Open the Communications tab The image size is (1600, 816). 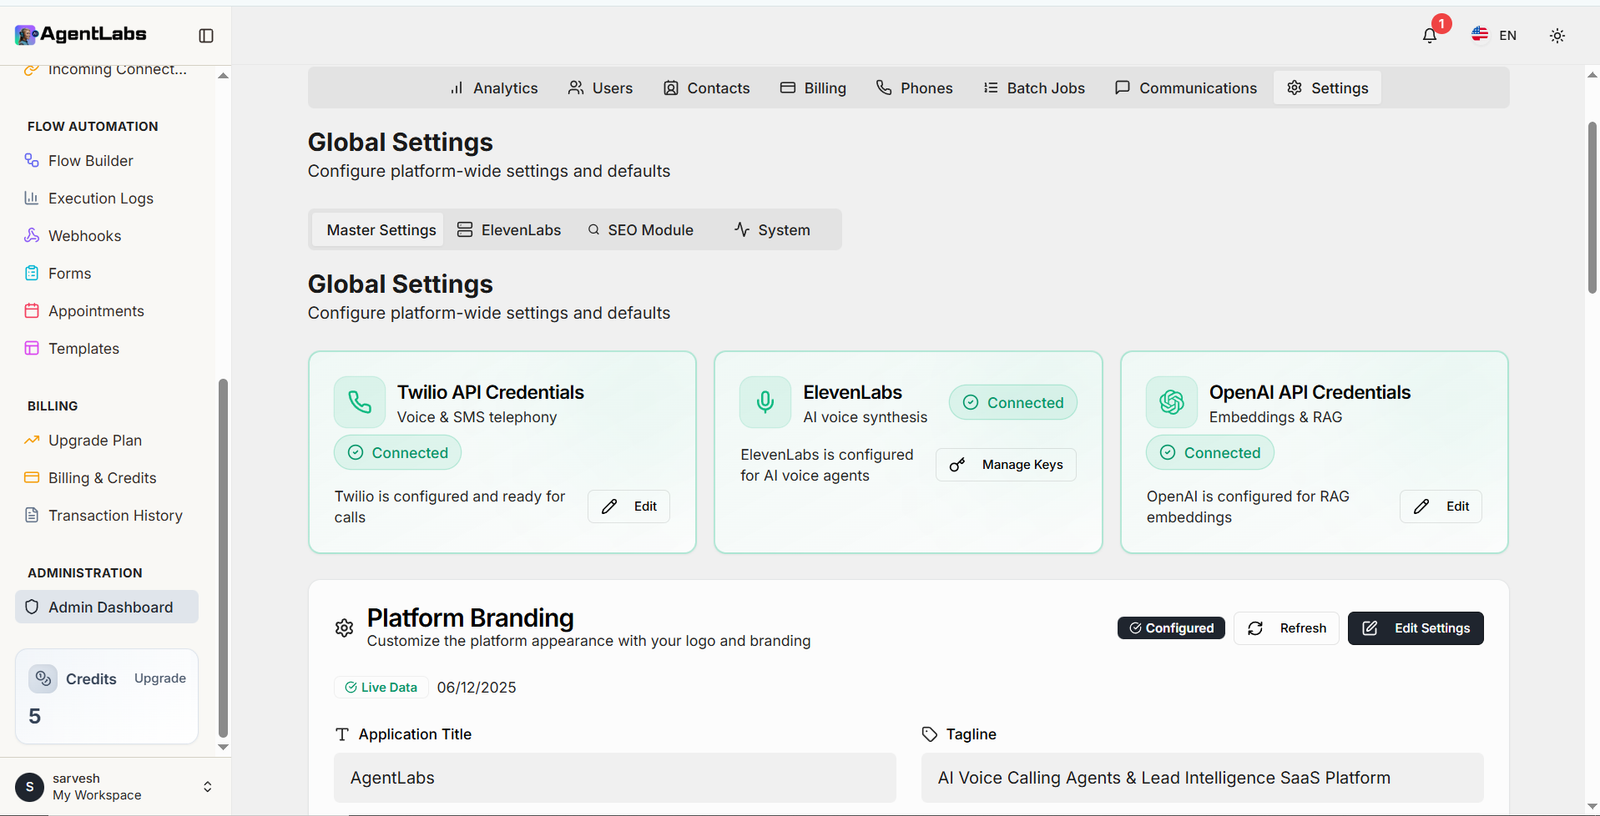pos(1186,88)
